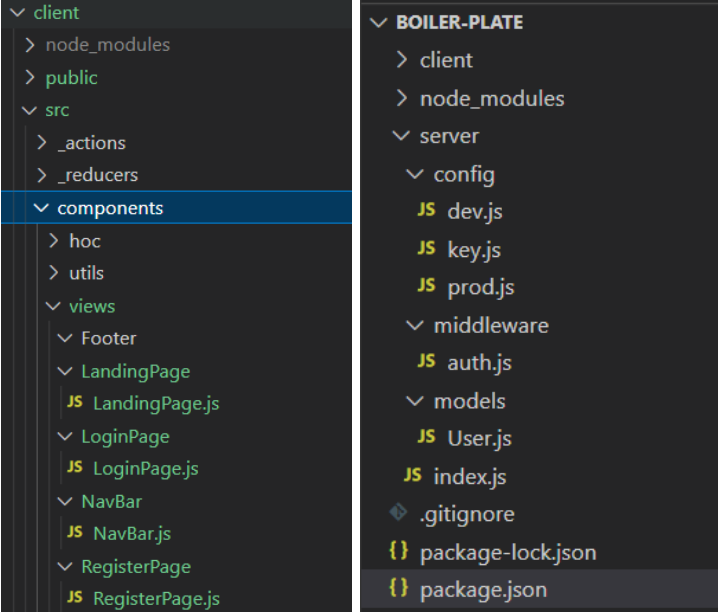Viewport: 720px width, 614px height.
Task: Collapse the LandingPage folder chevron
Action: [x=65, y=372]
